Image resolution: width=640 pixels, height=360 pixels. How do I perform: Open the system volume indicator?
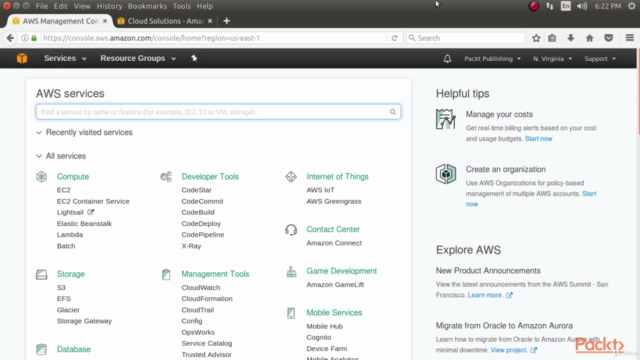[582, 6]
